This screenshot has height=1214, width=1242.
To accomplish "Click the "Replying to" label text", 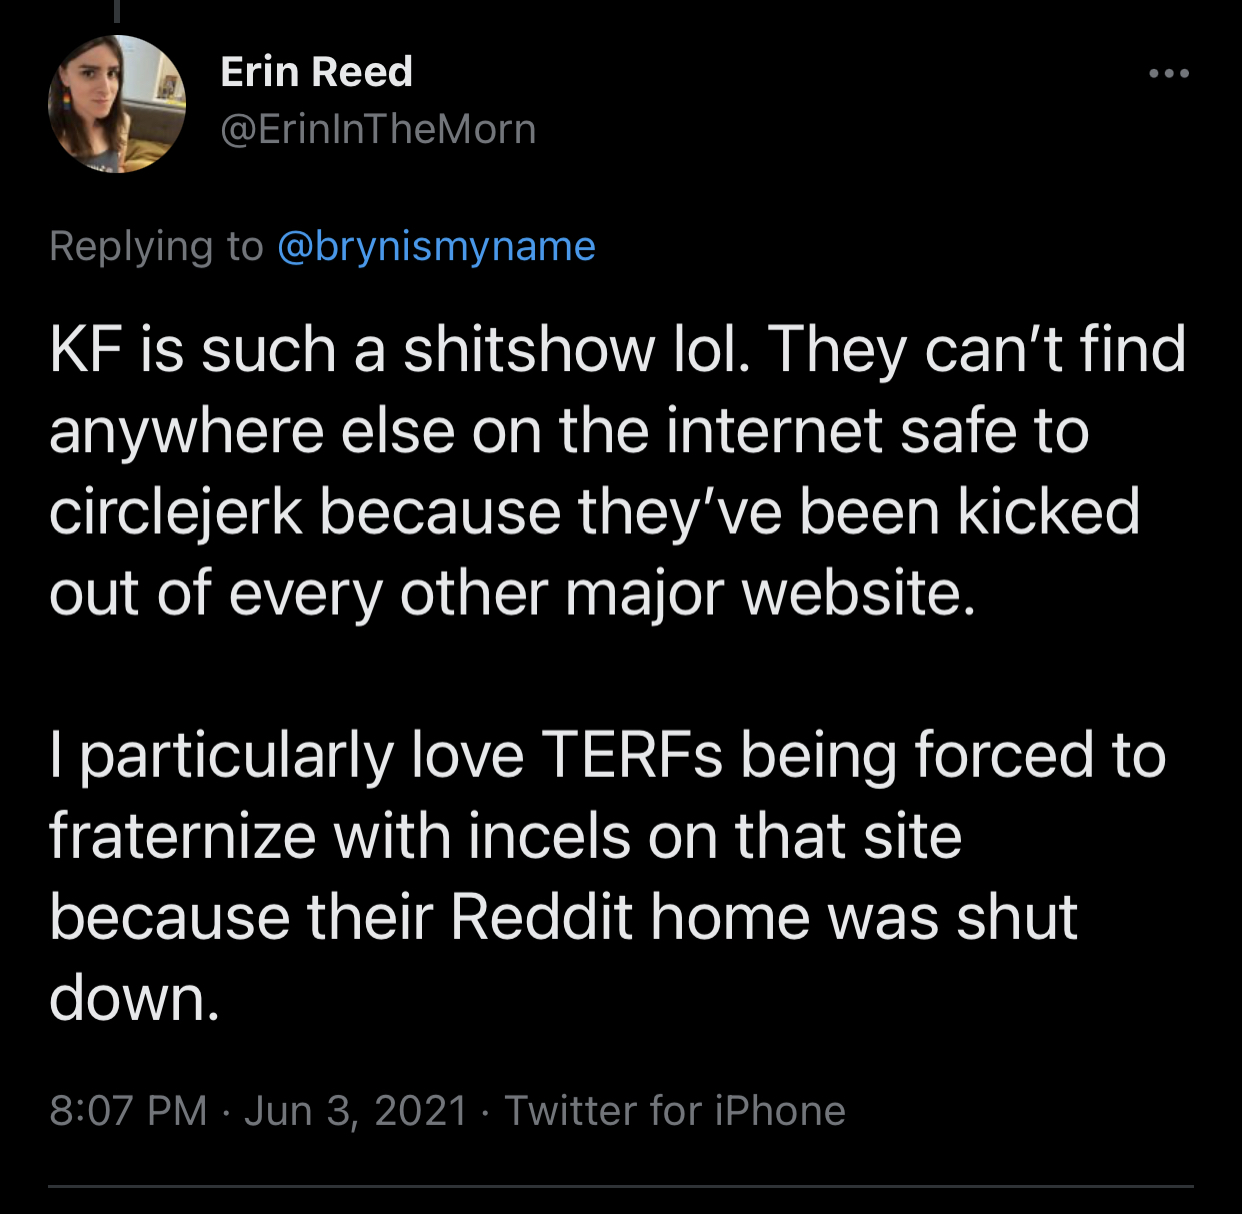I will click(x=156, y=246).
